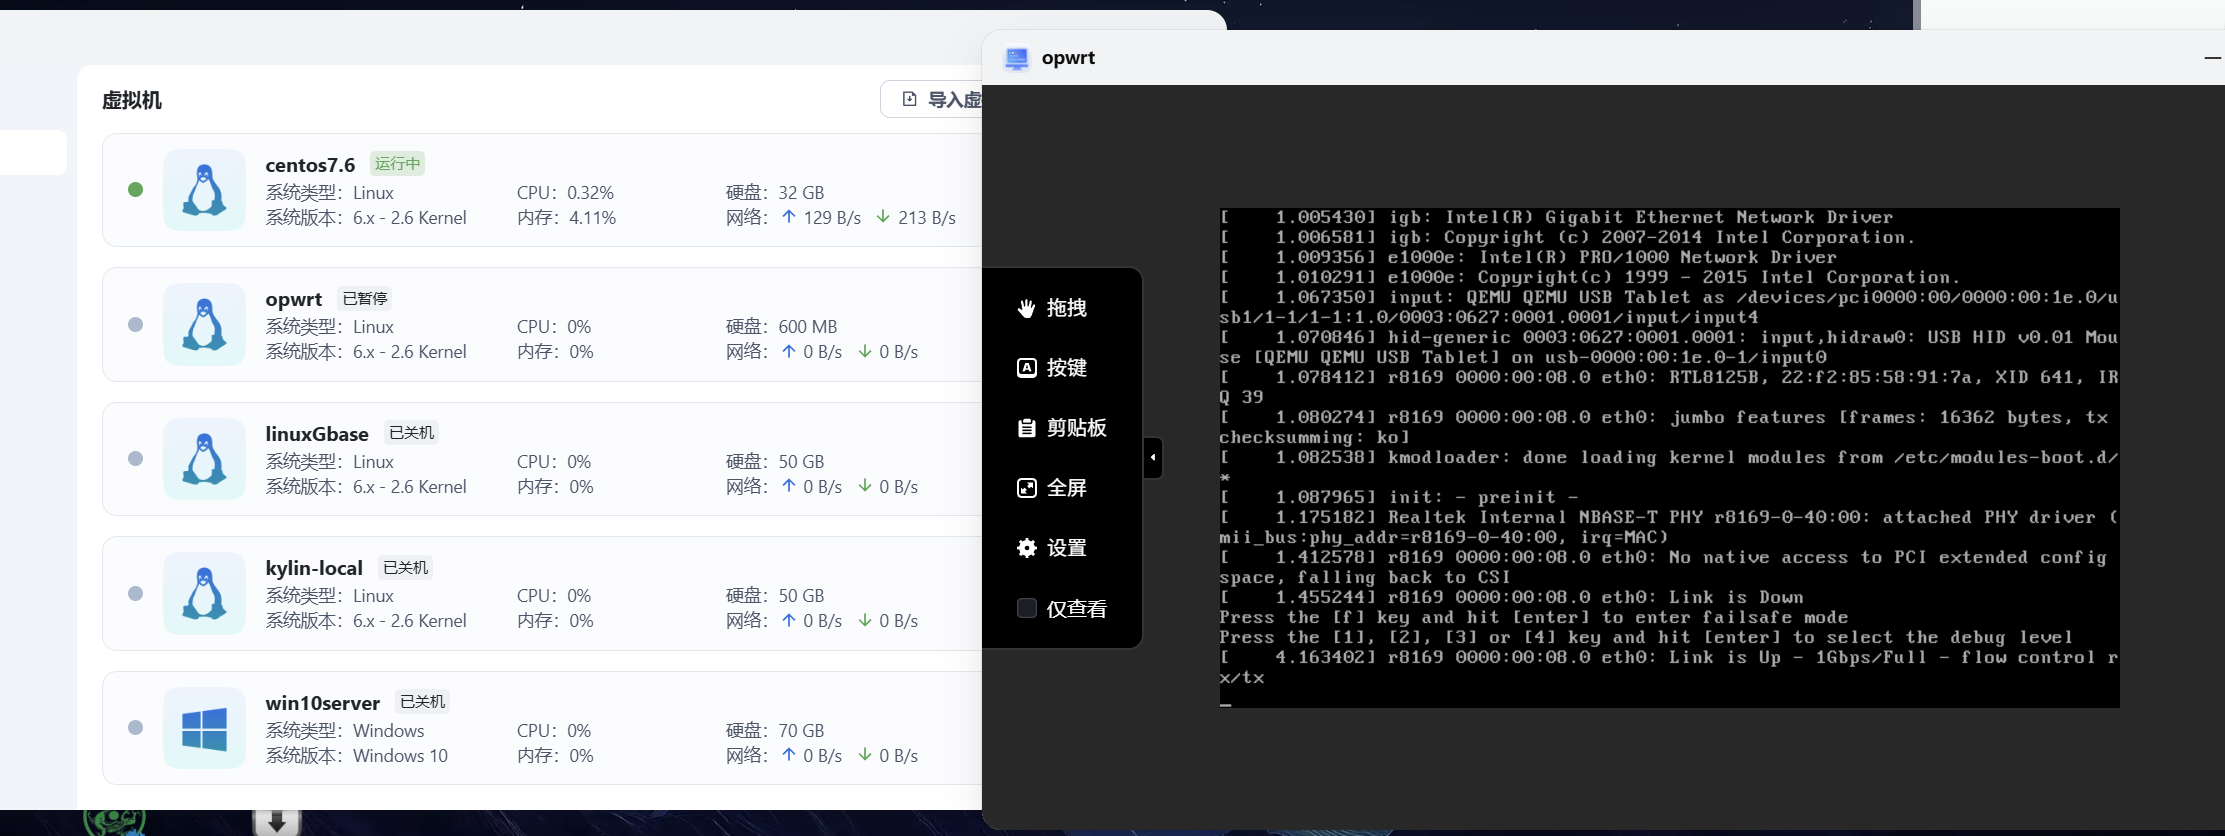This screenshot has width=2225, height=836.
Task: Click the 硬盘: 600 MB value for opwrt
Action: pyautogui.click(x=782, y=327)
